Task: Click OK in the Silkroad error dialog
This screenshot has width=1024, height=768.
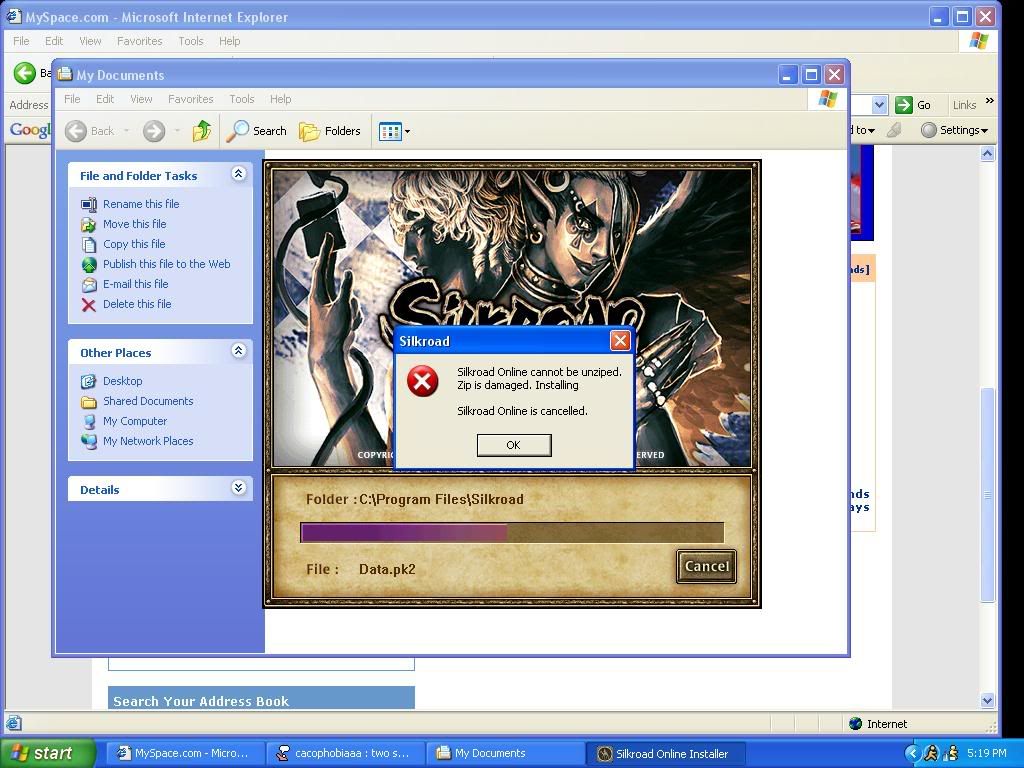Action: [x=514, y=445]
